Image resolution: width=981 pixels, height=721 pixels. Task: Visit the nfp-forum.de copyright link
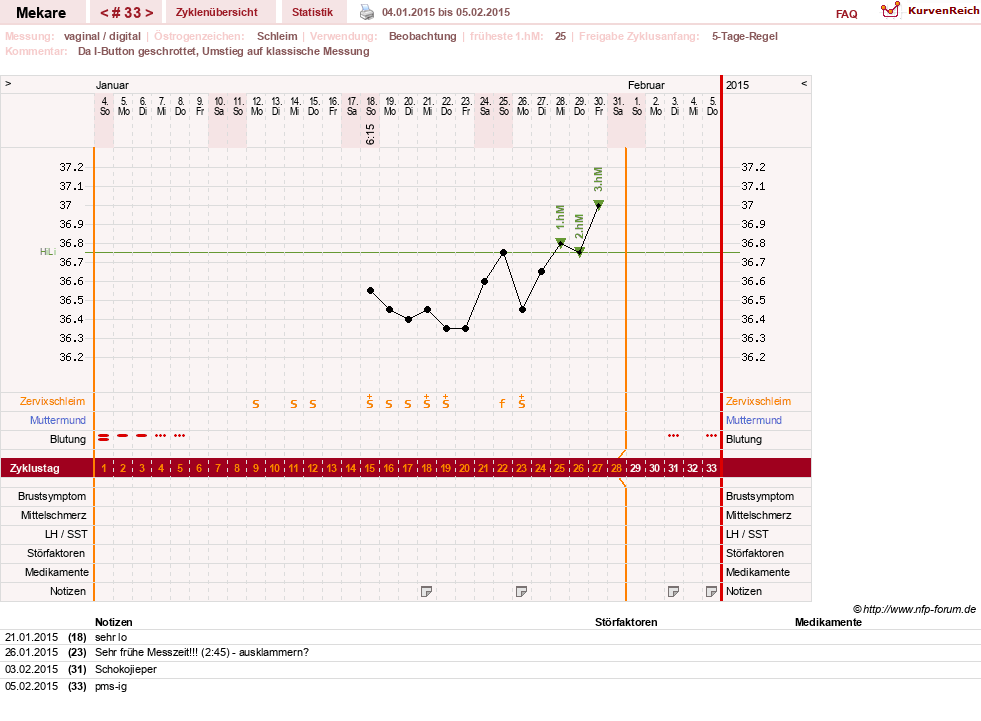click(914, 609)
